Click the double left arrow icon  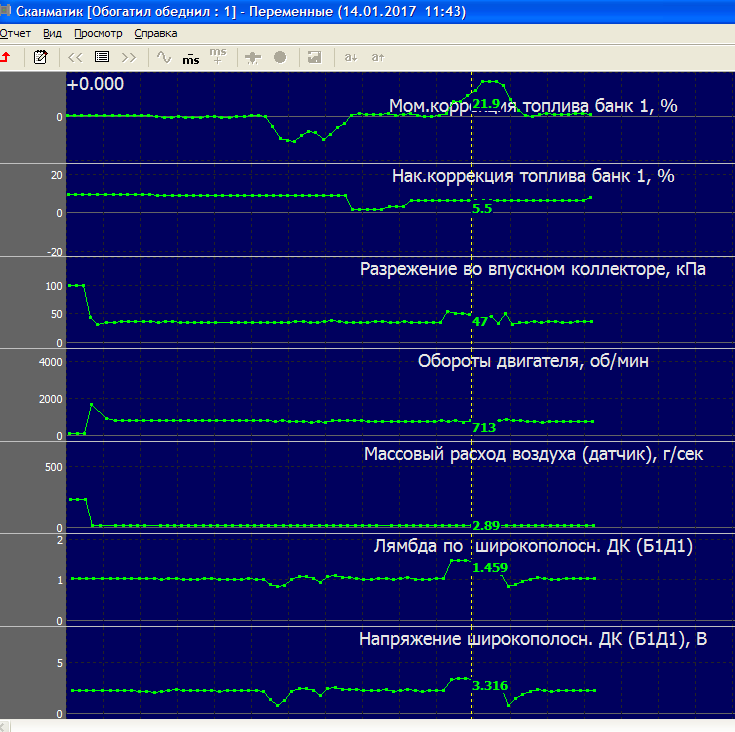pos(75,57)
